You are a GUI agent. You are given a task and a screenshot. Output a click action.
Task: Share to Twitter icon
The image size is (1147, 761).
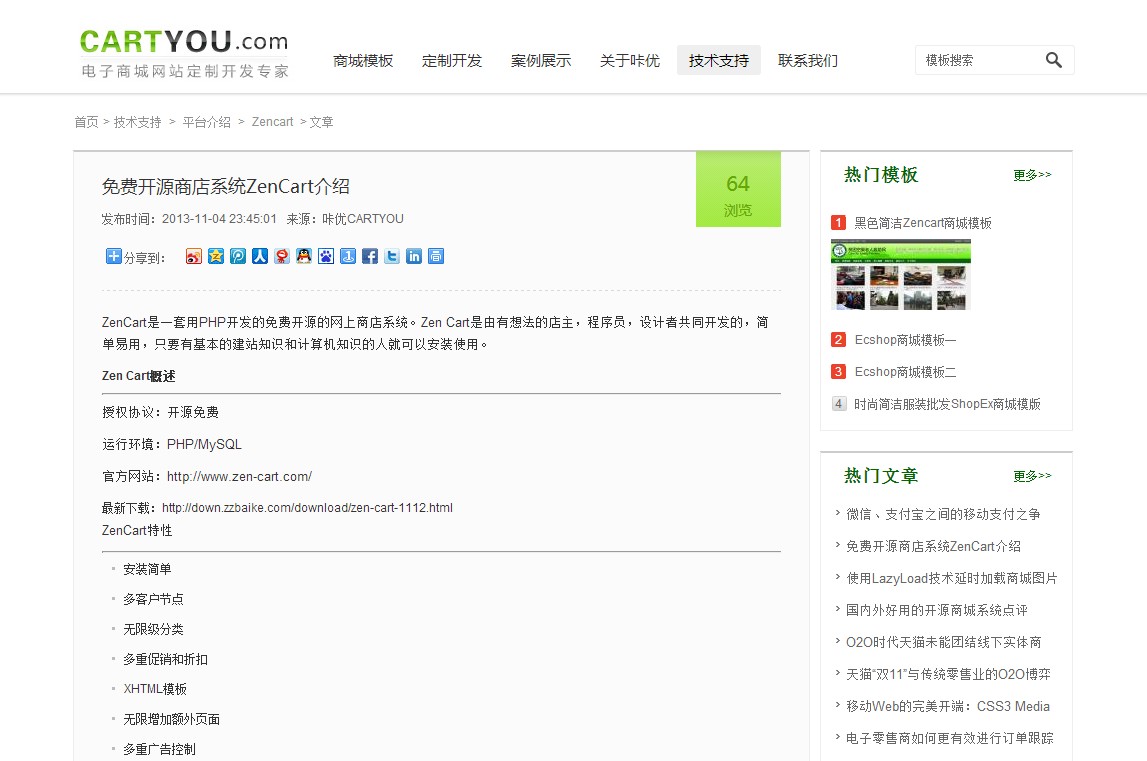coord(391,256)
